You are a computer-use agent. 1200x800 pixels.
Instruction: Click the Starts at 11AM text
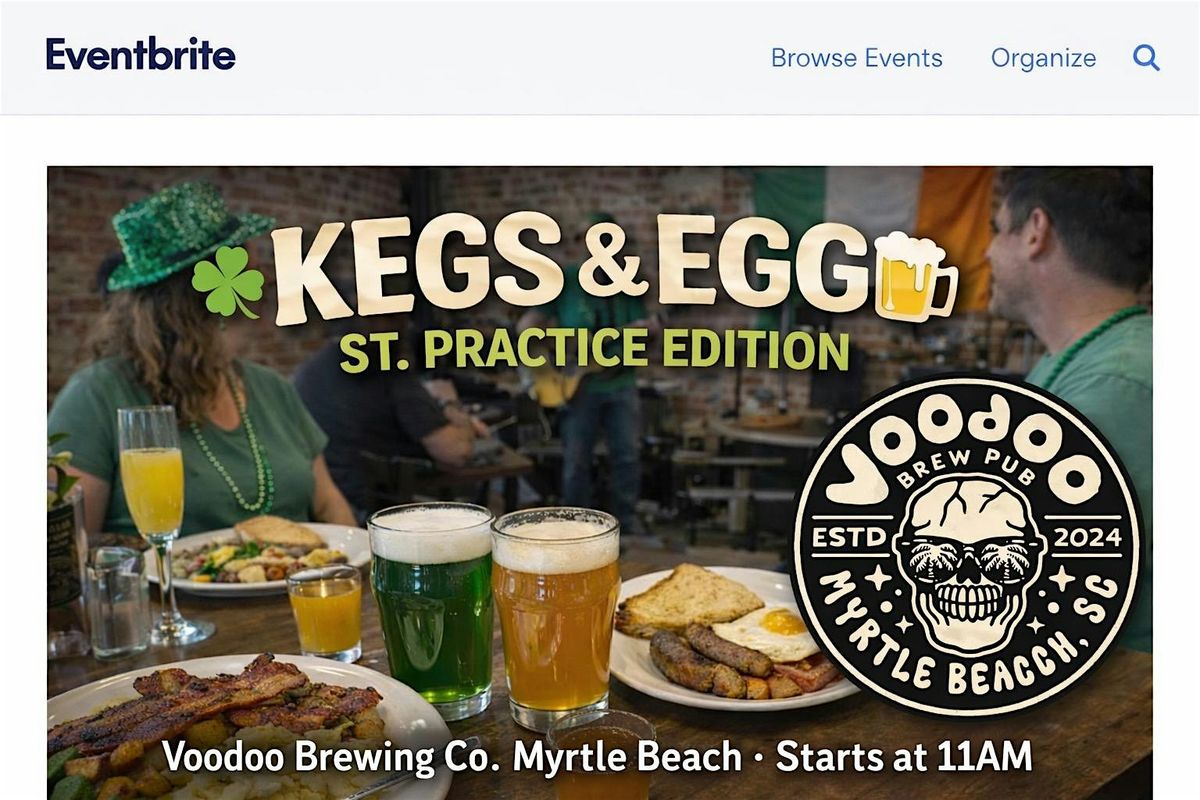[904, 756]
